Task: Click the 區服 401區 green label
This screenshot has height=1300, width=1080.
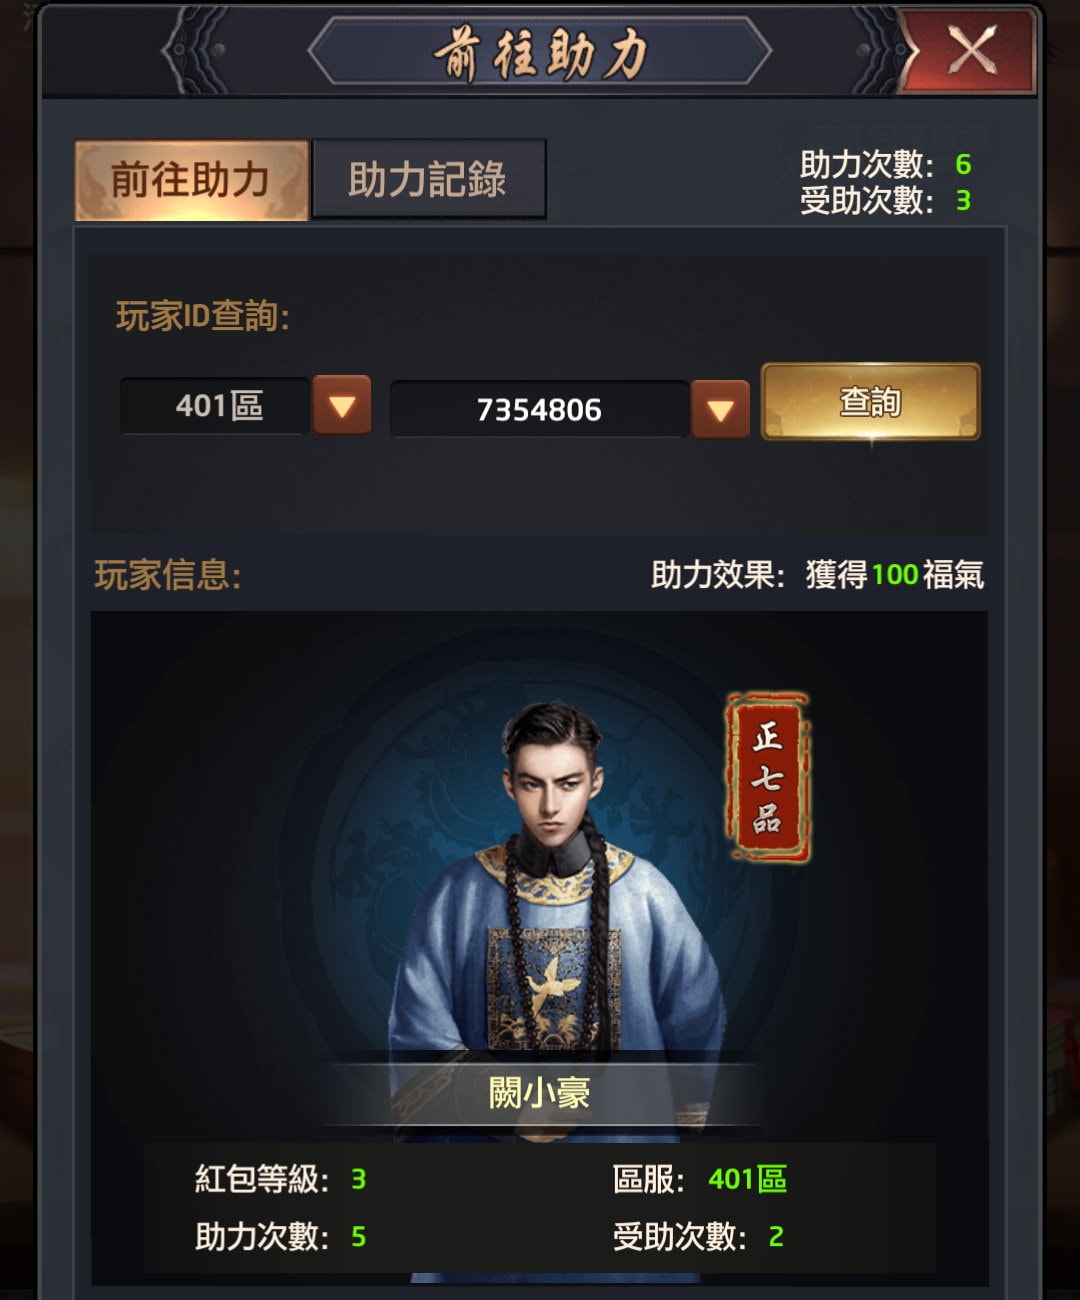Action: [x=747, y=1179]
